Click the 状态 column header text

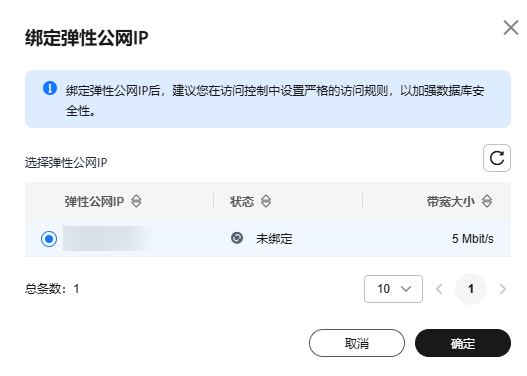[x=242, y=202]
